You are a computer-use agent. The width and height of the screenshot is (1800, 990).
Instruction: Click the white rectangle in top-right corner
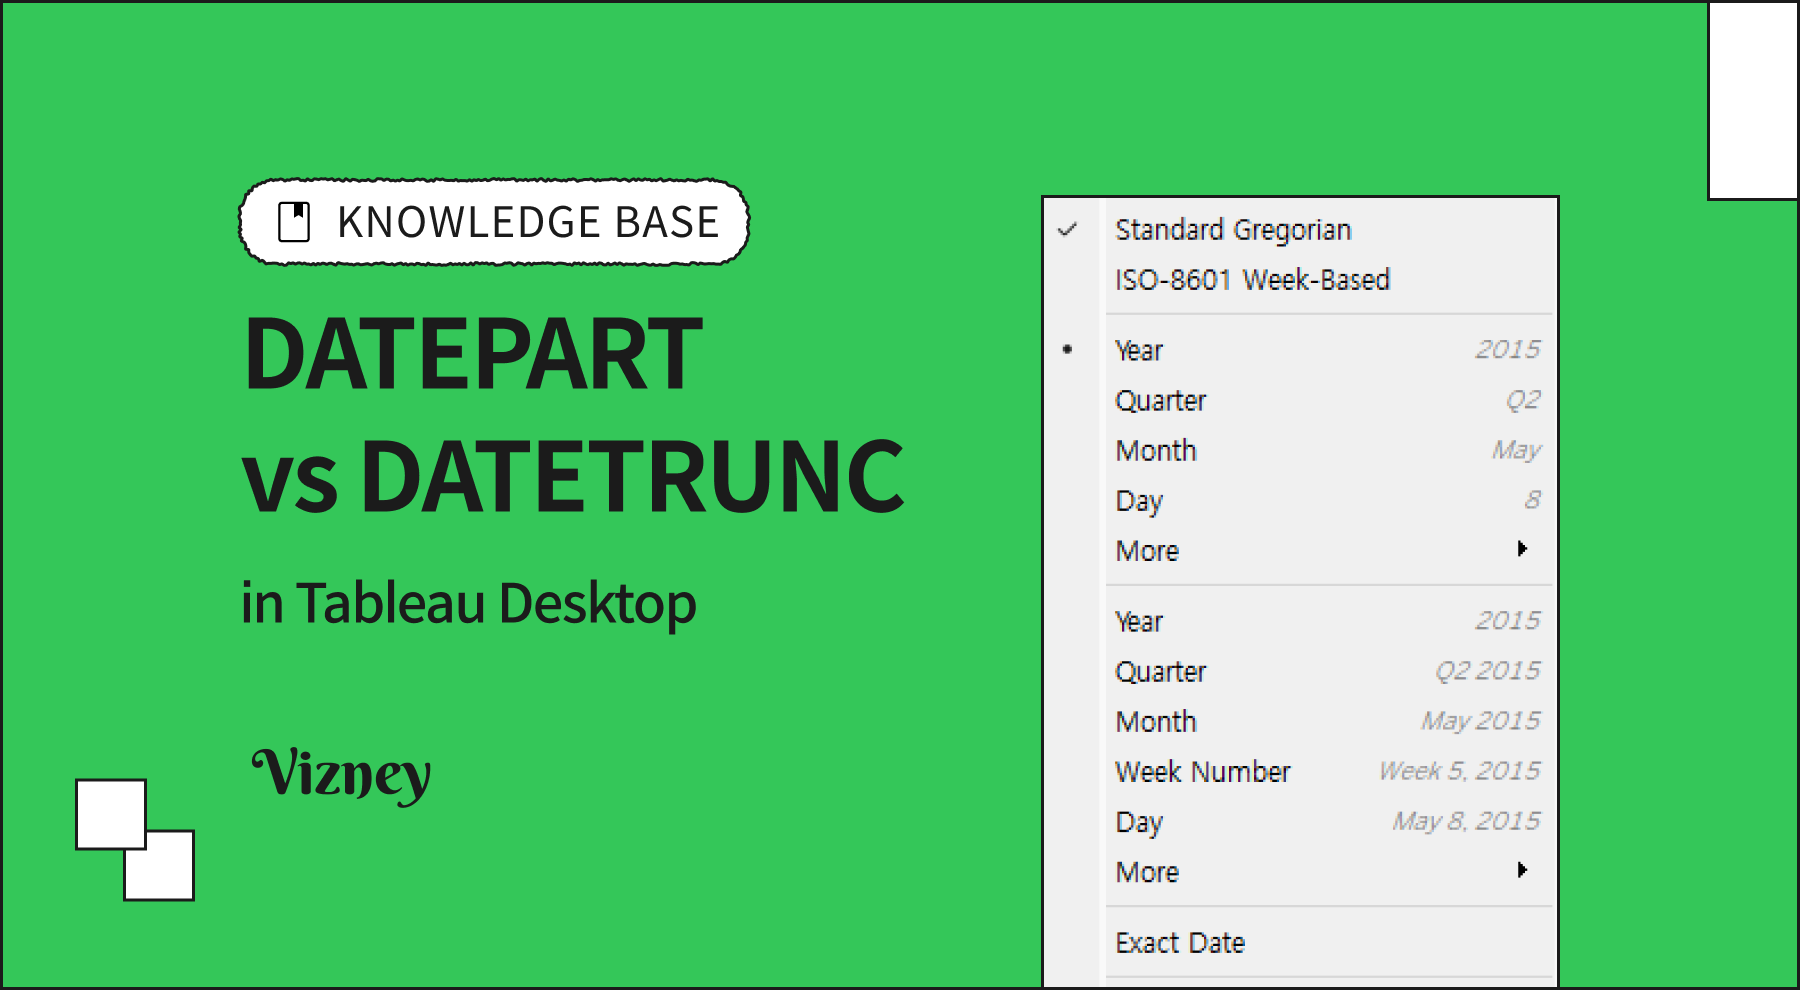click(x=1752, y=100)
